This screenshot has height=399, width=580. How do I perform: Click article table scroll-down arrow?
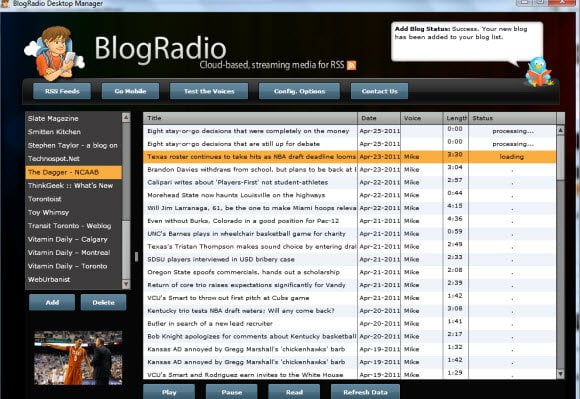point(560,374)
